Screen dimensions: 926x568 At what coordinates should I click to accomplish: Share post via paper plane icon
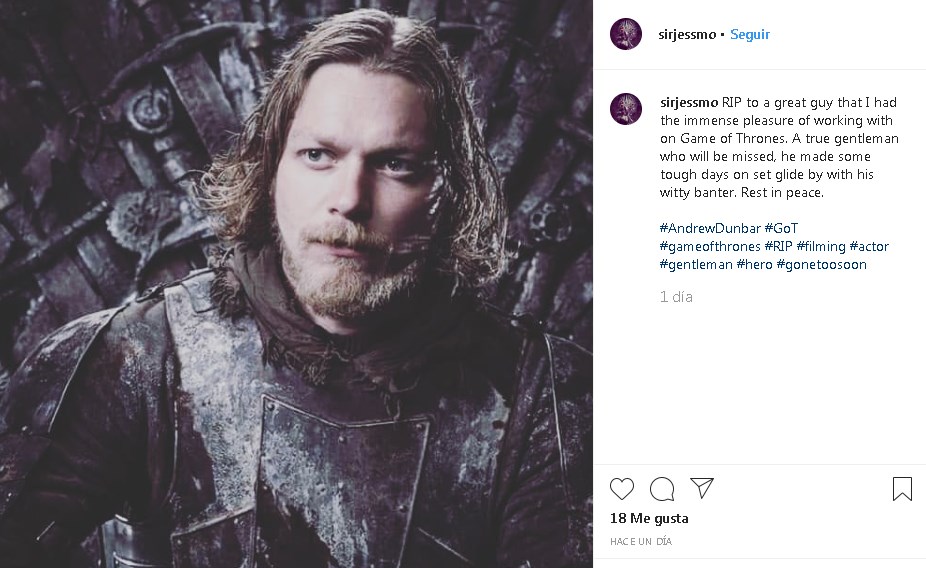pos(702,487)
